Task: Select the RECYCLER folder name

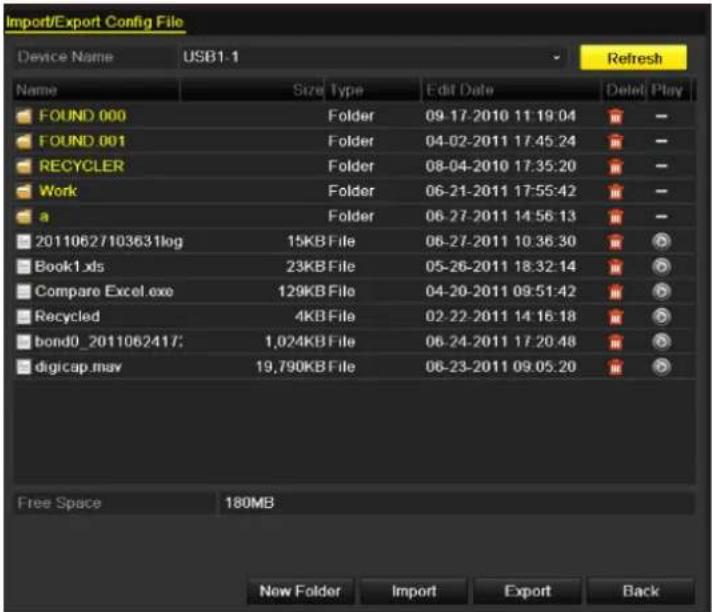Action: pyautogui.click(x=81, y=166)
